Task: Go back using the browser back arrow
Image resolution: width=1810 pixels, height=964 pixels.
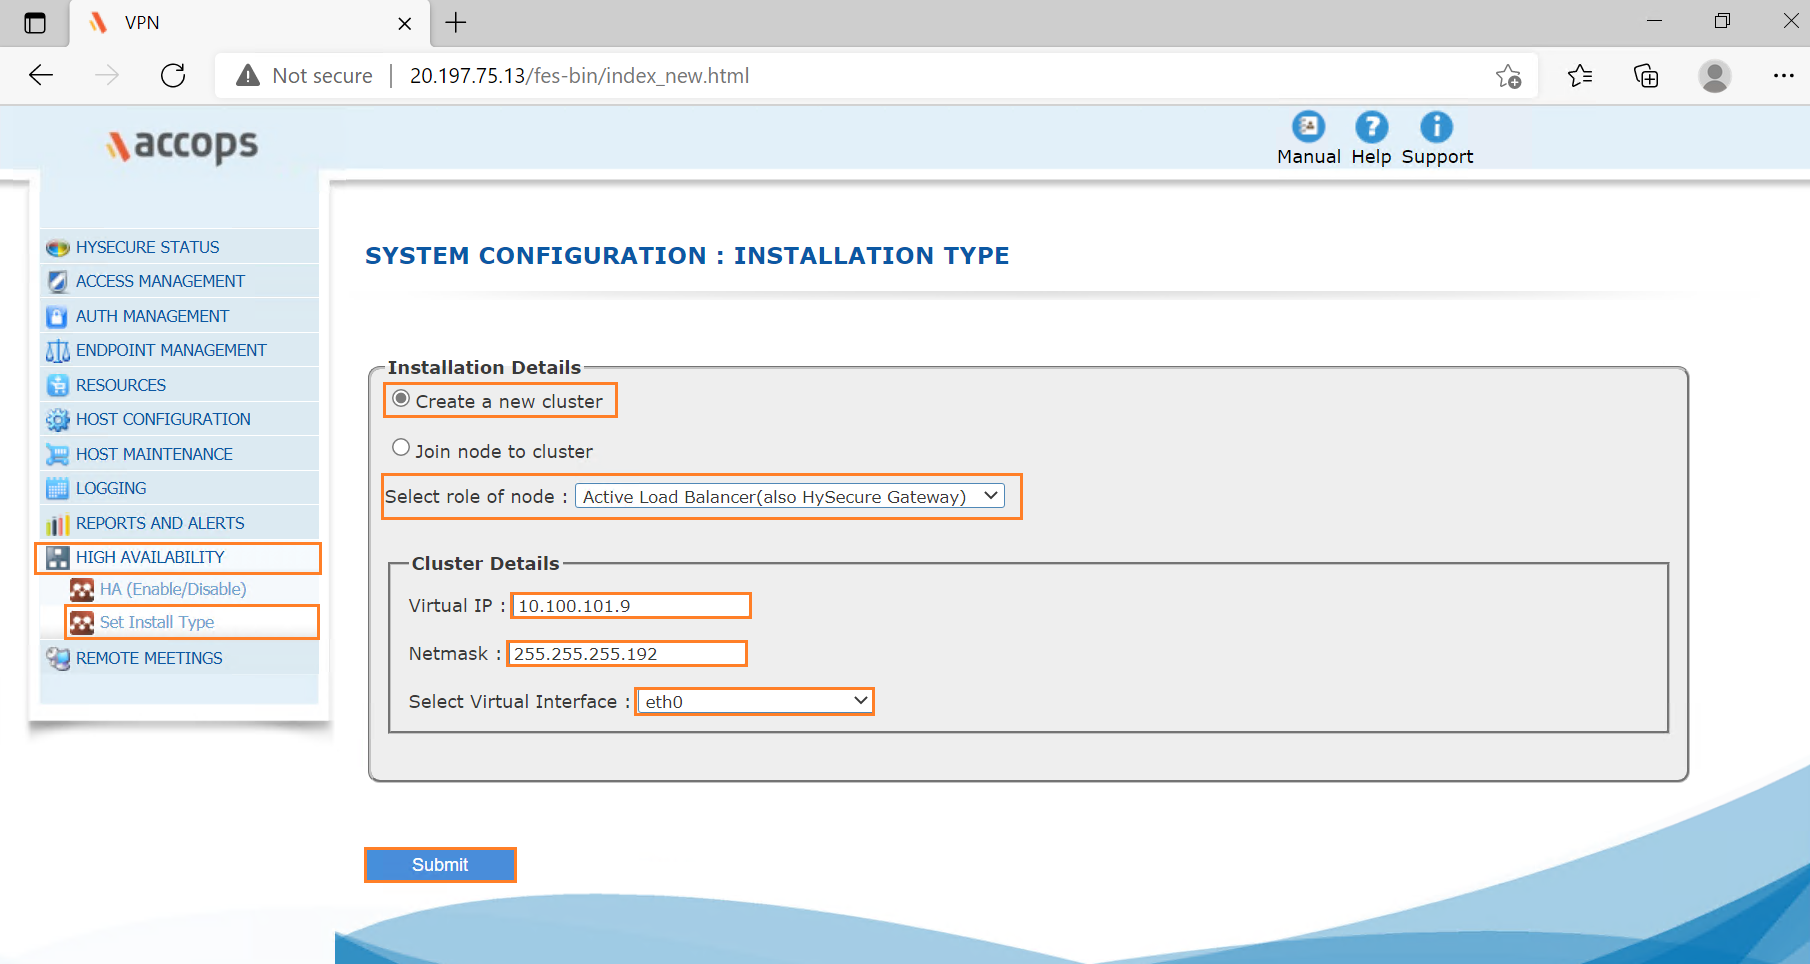Action: point(41,76)
